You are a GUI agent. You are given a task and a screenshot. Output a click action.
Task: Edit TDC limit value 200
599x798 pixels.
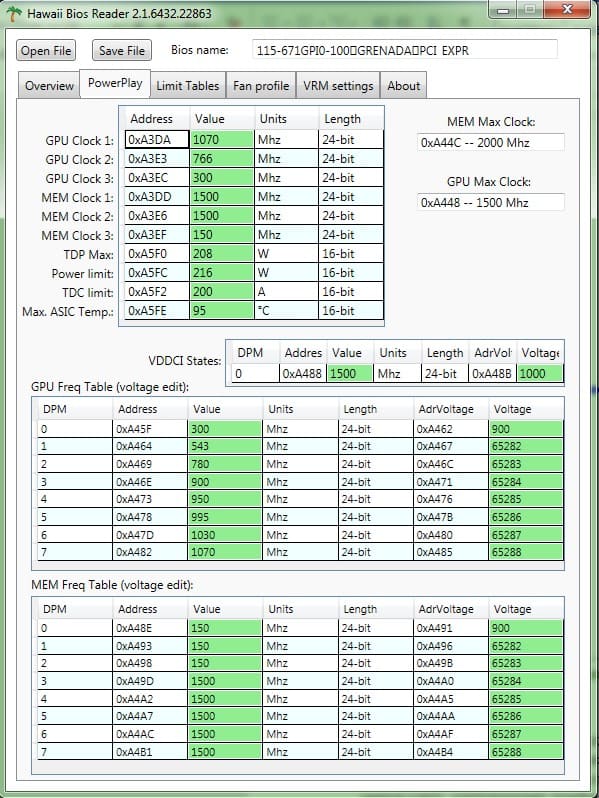[221, 292]
